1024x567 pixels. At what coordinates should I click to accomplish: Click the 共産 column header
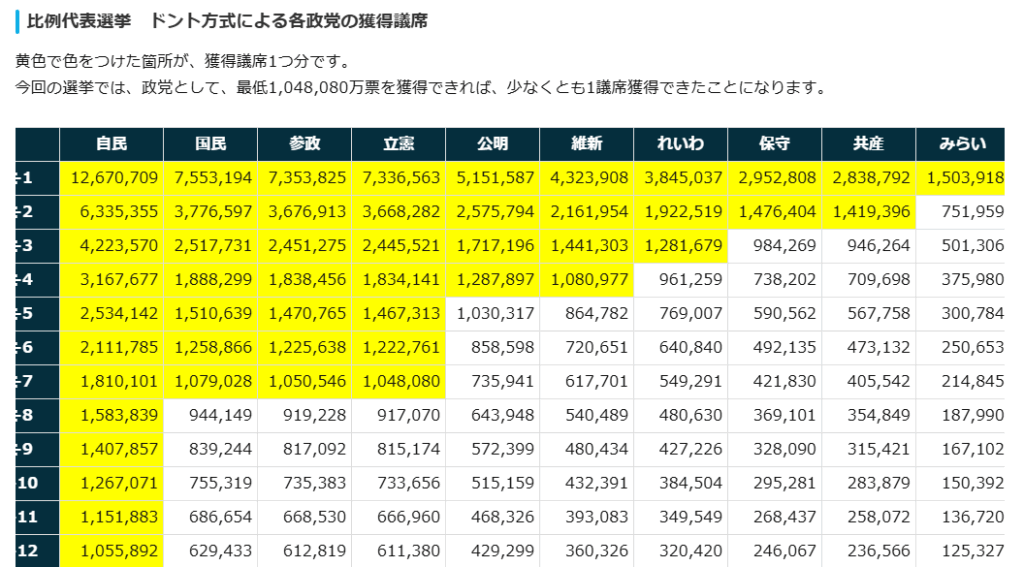coord(868,144)
